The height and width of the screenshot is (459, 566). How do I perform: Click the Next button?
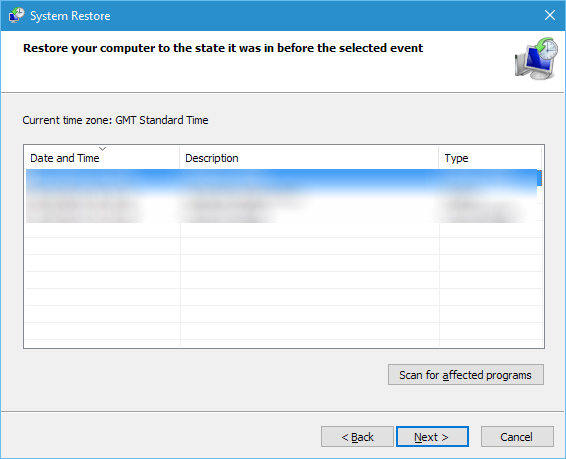[432, 437]
